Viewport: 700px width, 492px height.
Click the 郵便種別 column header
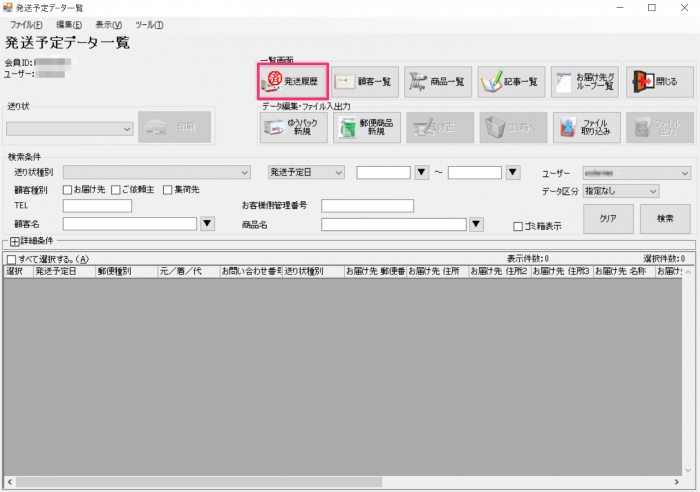(x=127, y=271)
